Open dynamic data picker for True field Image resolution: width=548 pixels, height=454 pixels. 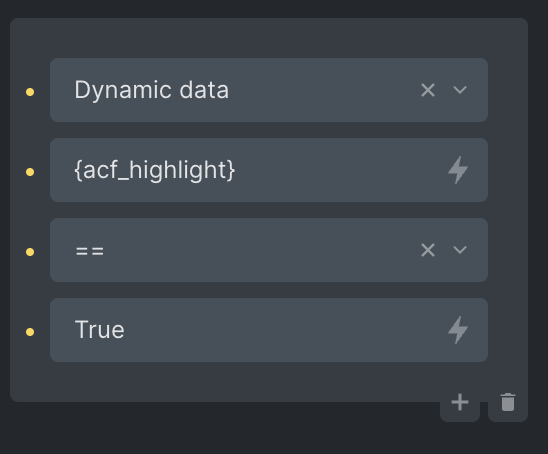click(458, 330)
